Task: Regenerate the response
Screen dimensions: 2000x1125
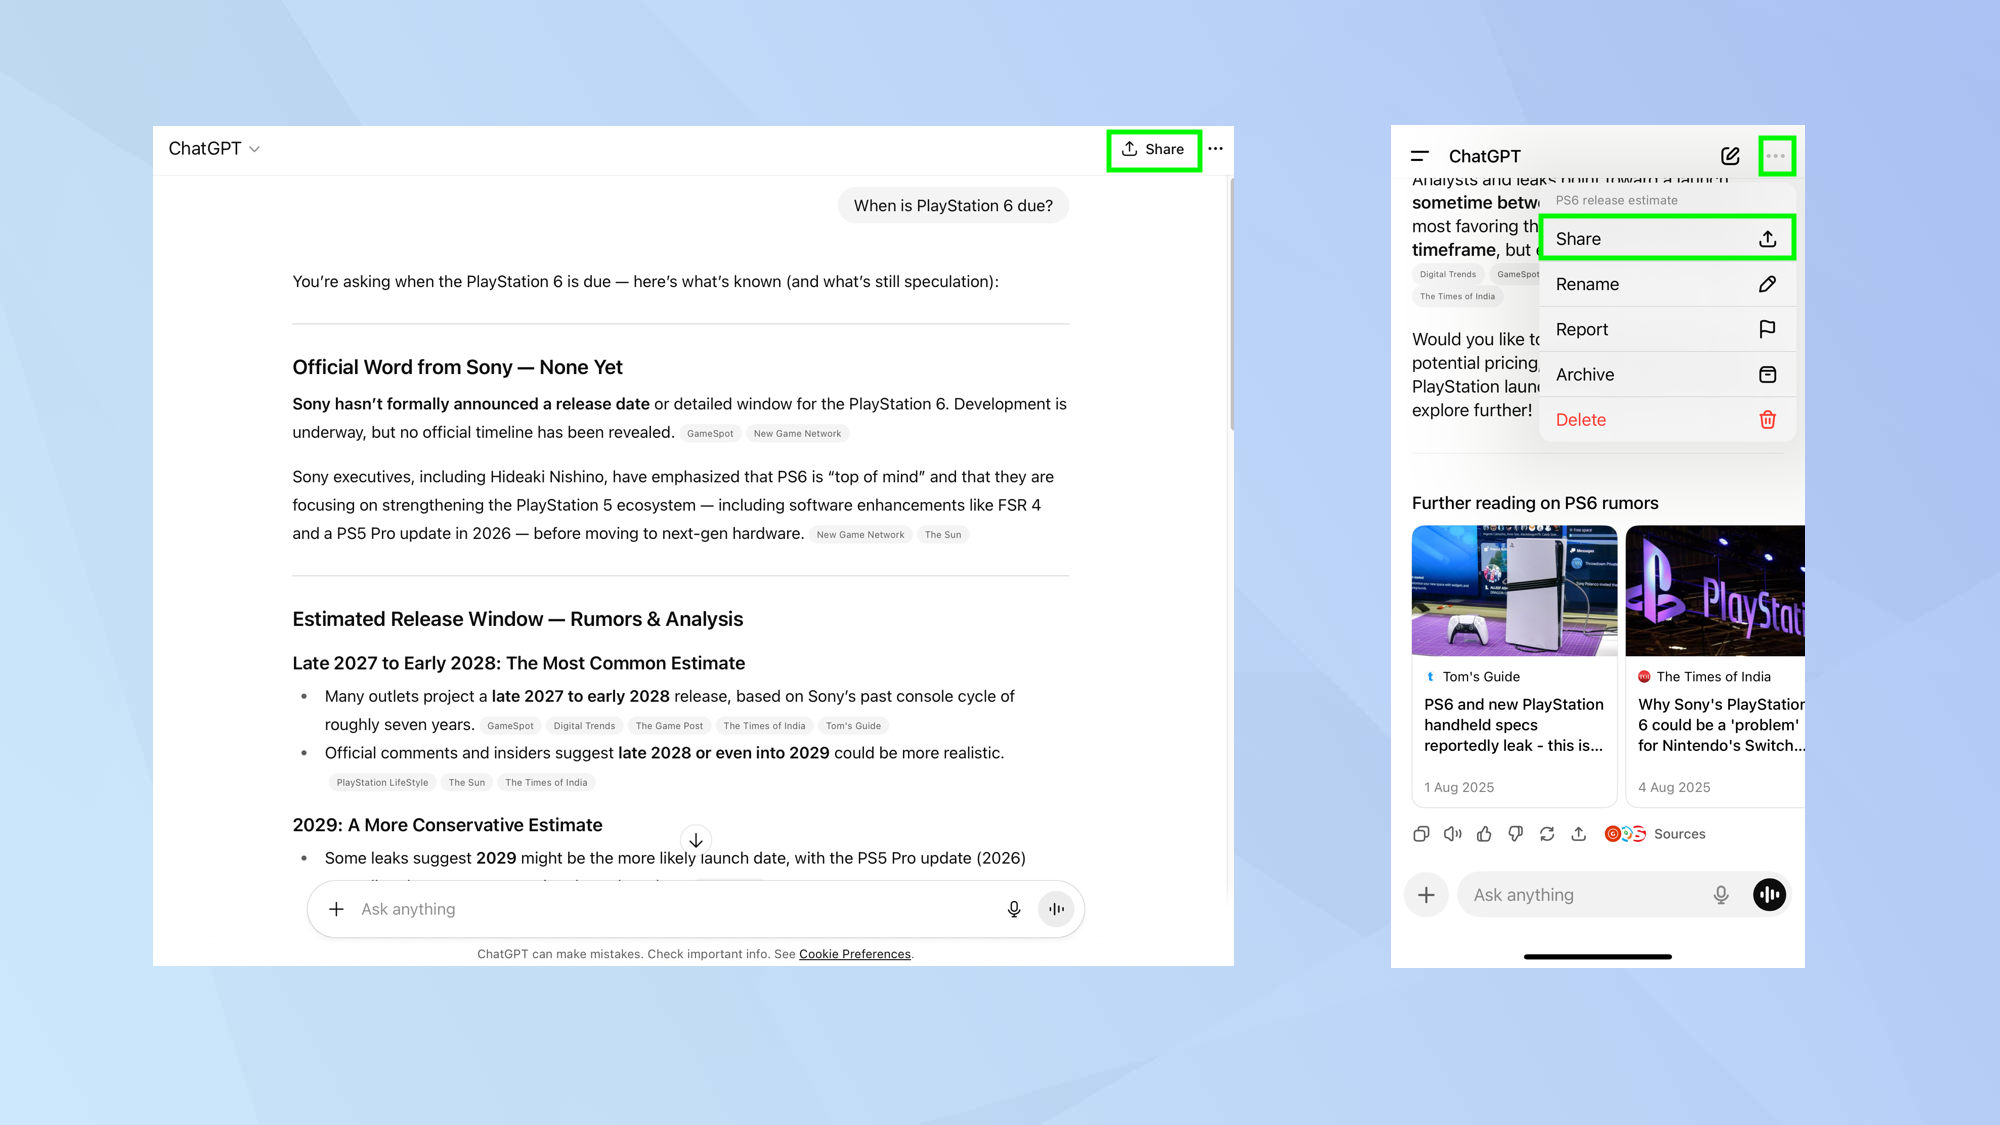Action: [1547, 833]
